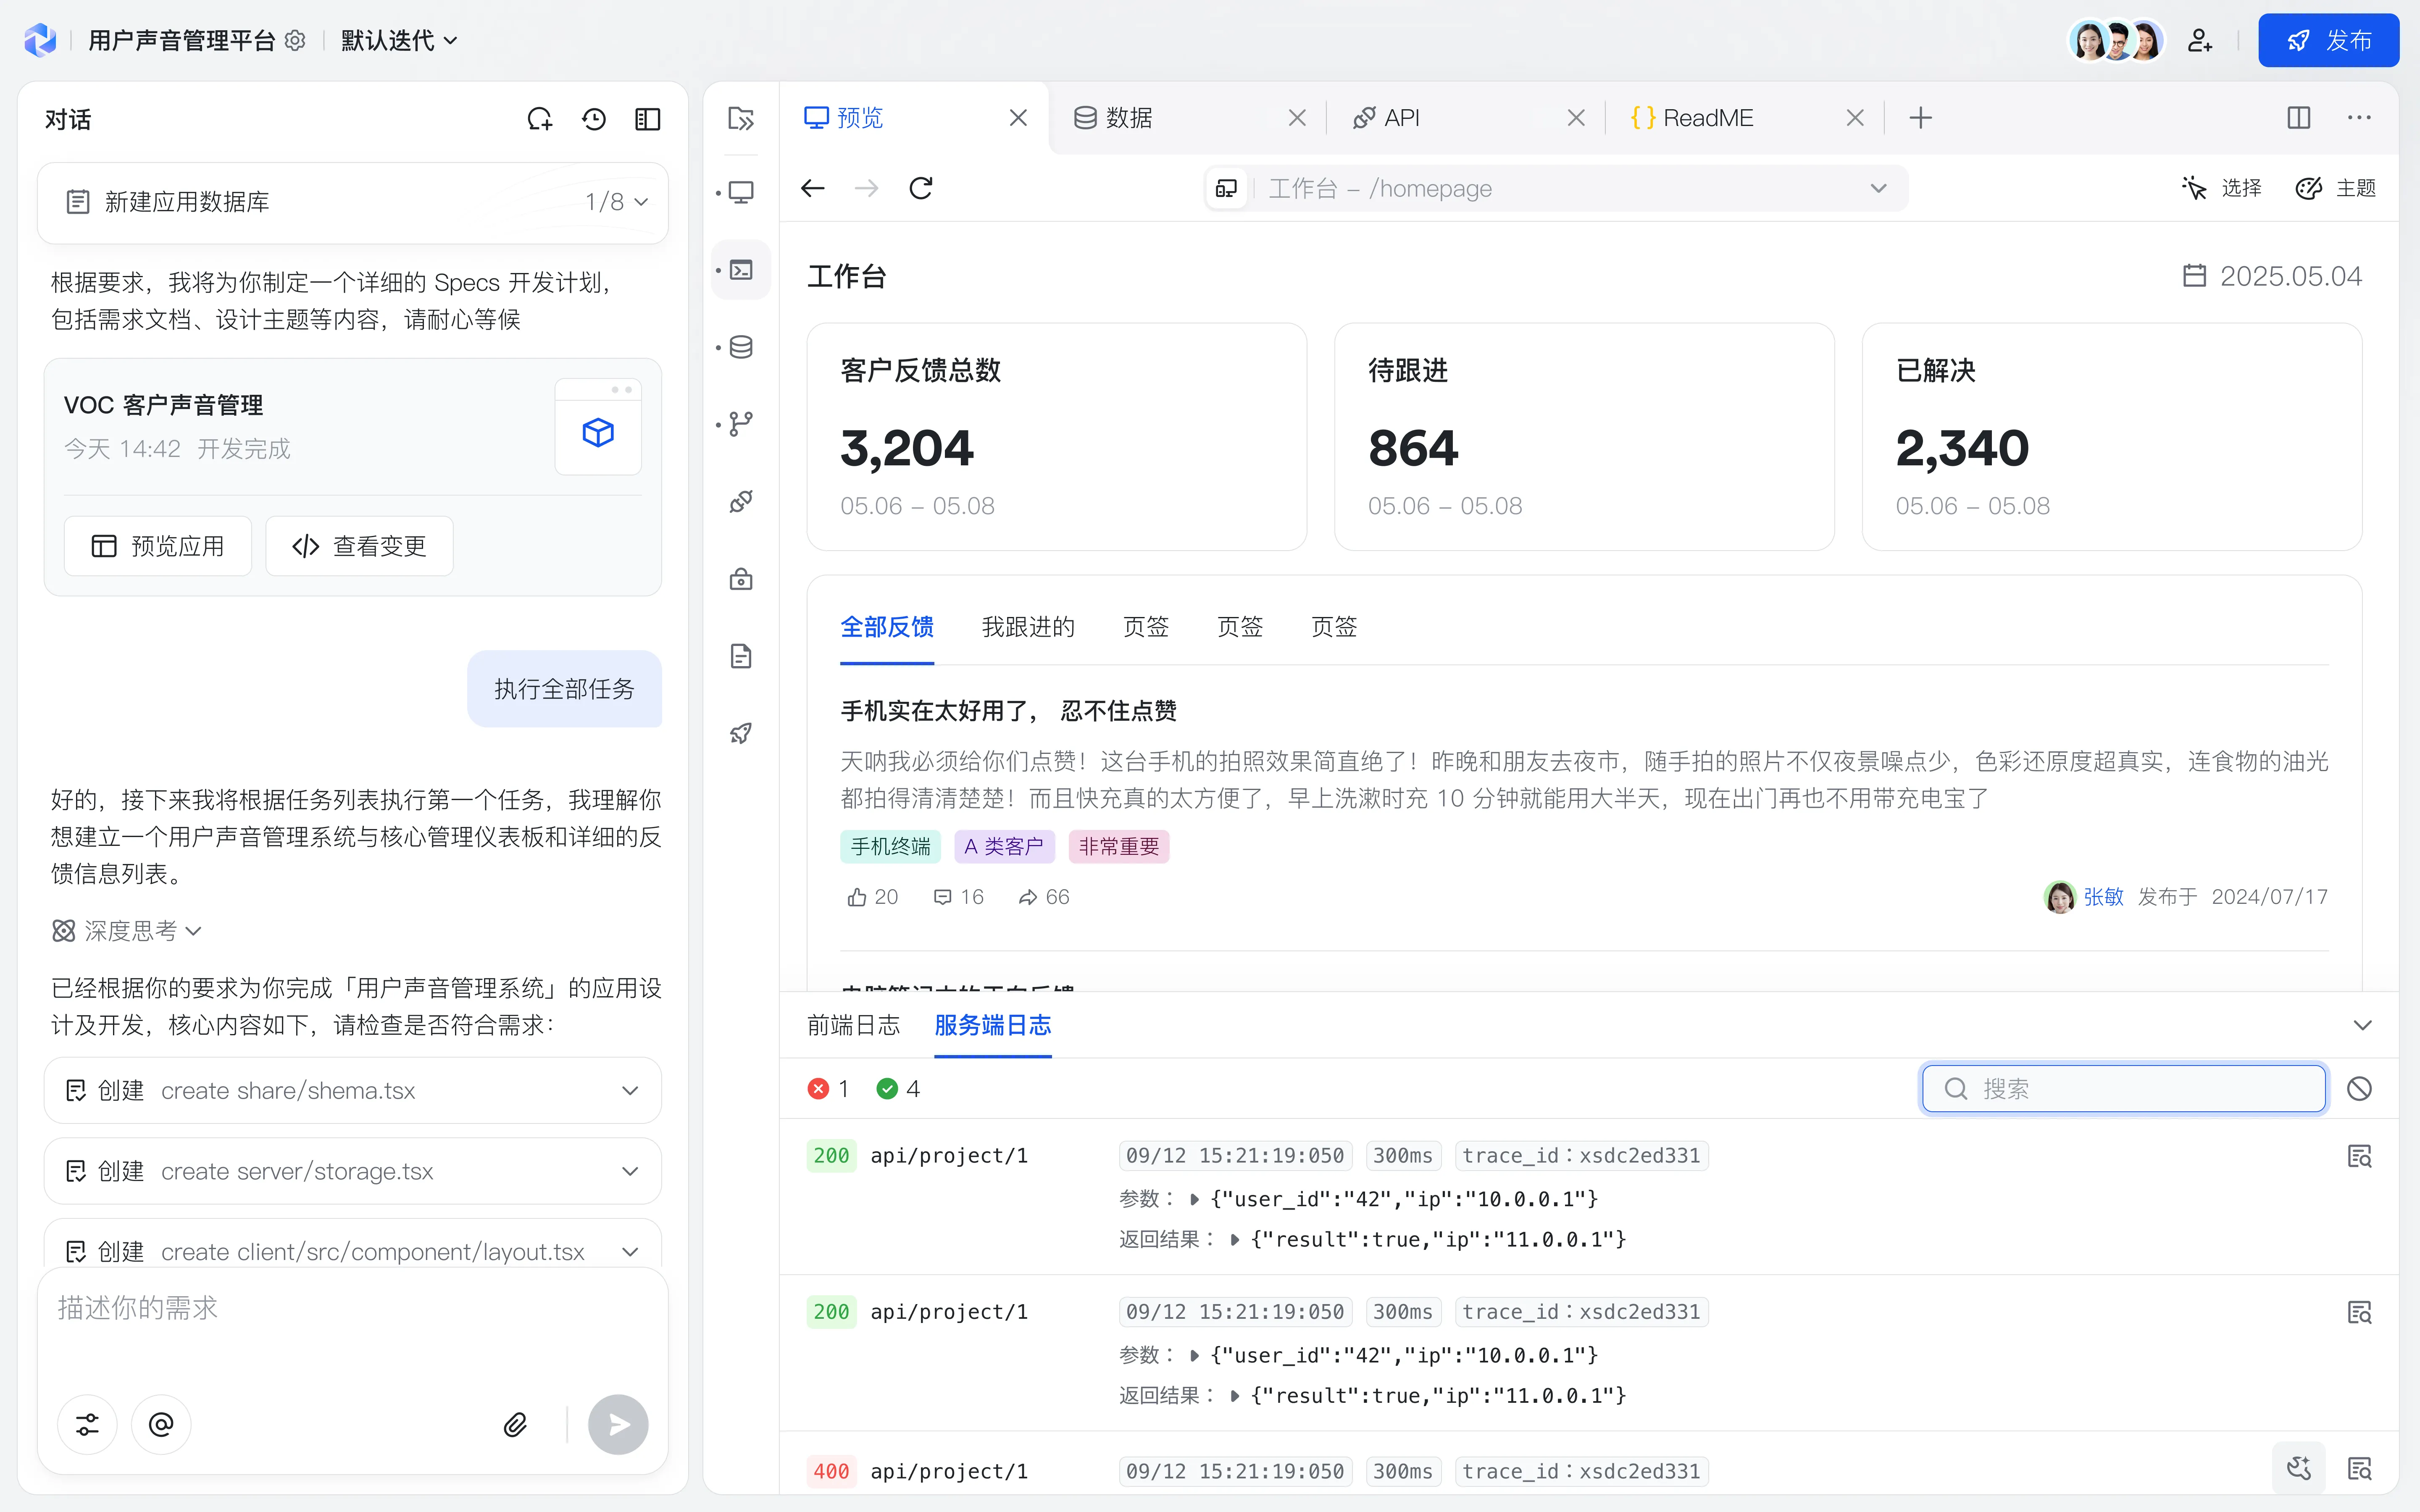The height and width of the screenshot is (1512, 2420).
Task: Open the API plug icon in sidebar
Action: coord(741,501)
